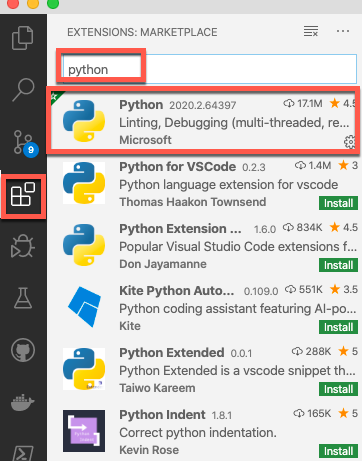Click the 834K download count

(303, 227)
